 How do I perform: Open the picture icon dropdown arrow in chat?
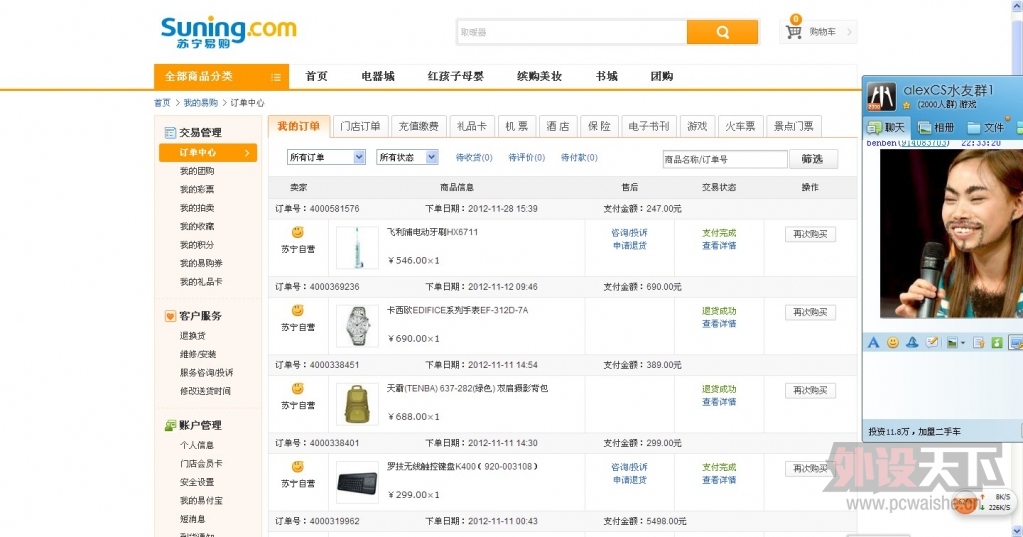[963, 343]
